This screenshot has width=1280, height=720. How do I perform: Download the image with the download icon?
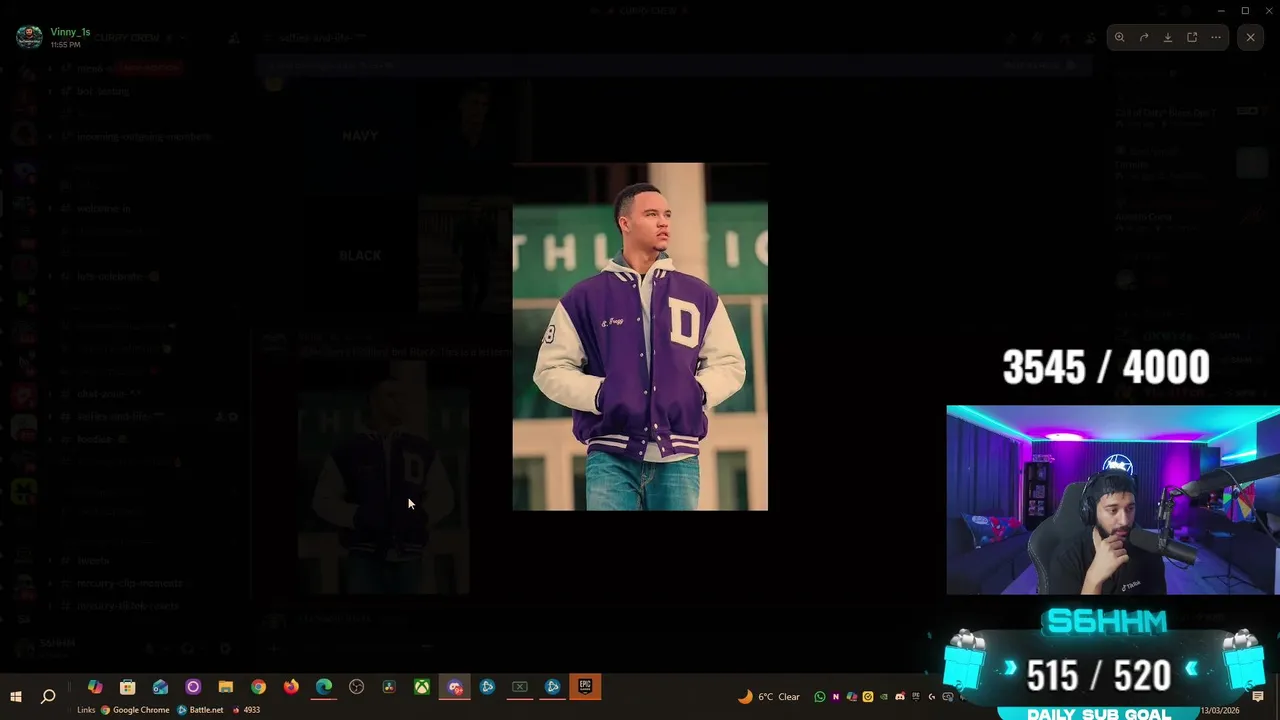(1168, 37)
